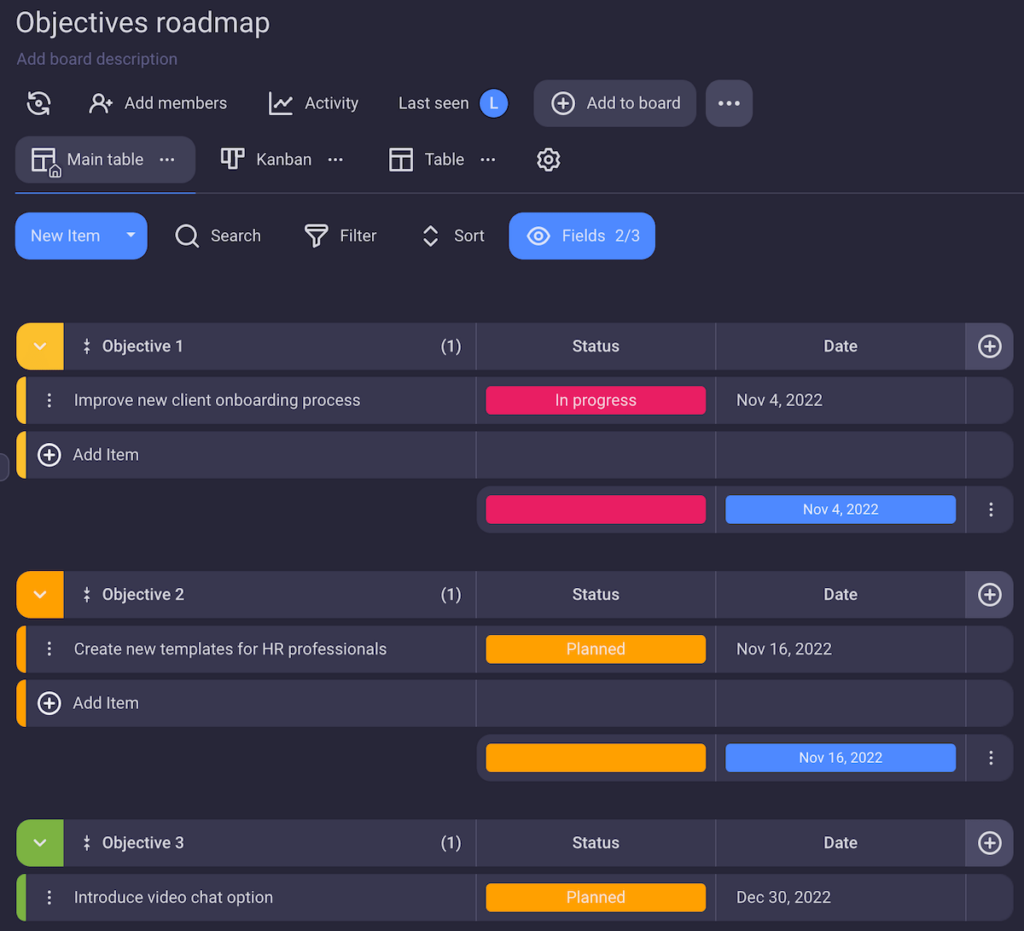The image size is (1024, 931).
Task: Click the Last seen user avatar L
Action: [493, 103]
